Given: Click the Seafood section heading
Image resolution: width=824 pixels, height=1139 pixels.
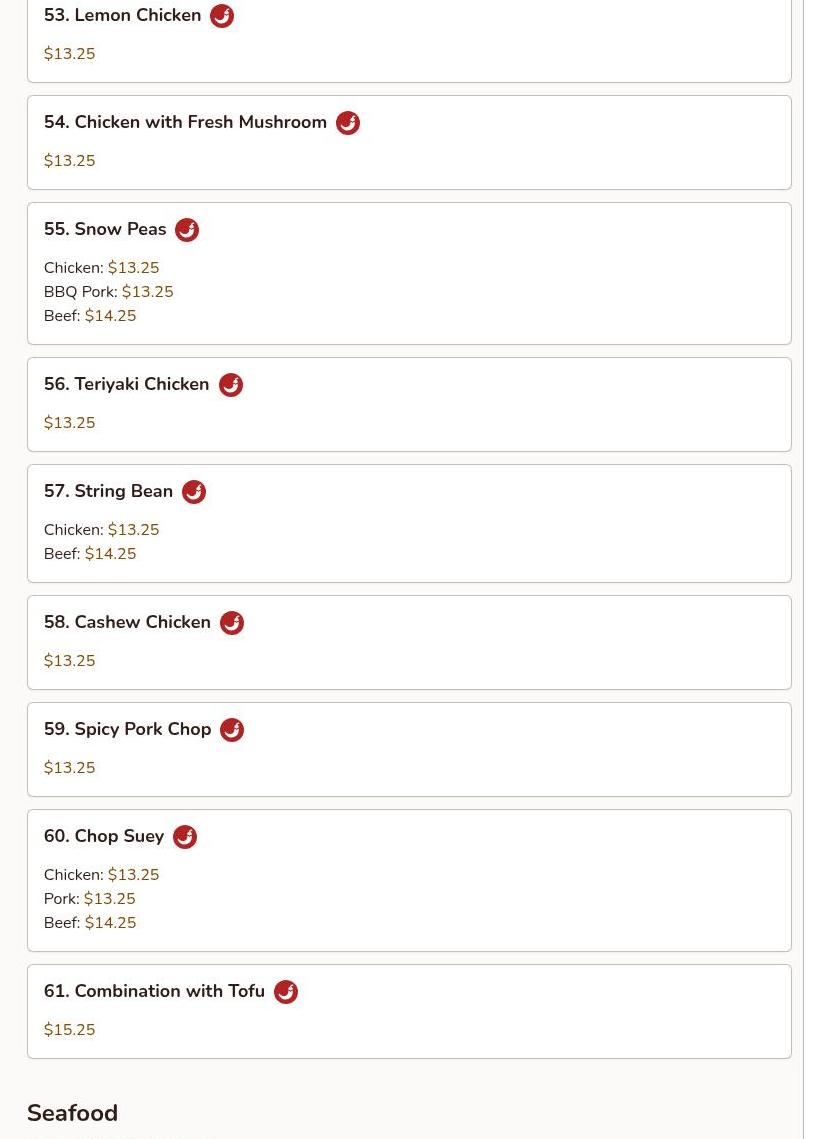Looking at the screenshot, I should coord(73,1113).
